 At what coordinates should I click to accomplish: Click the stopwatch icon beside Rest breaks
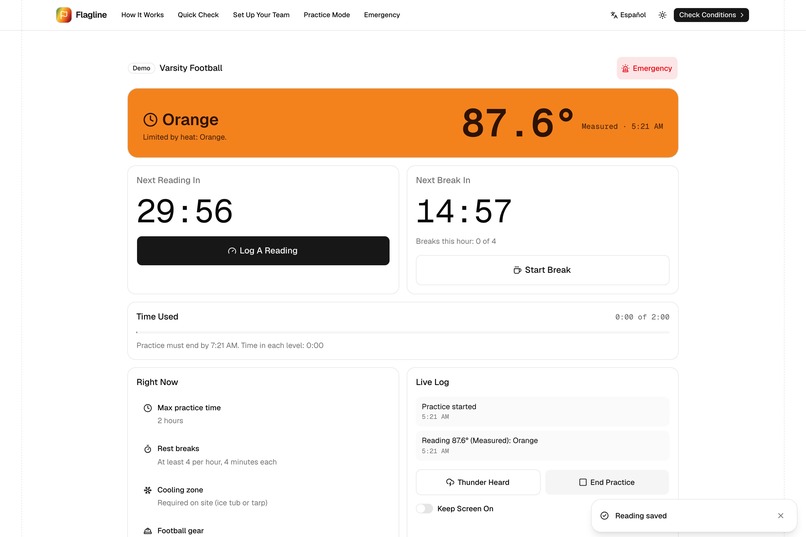148,449
